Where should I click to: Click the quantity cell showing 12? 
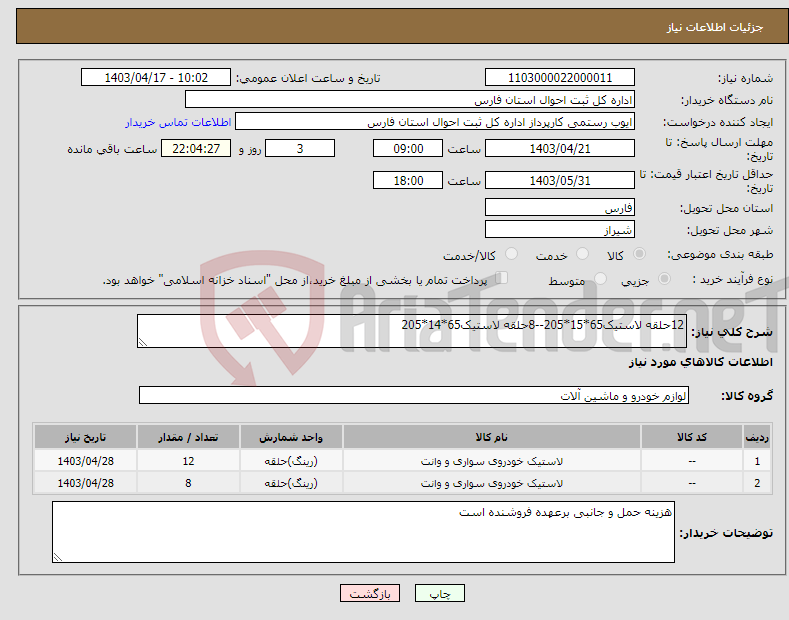(x=188, y=461)
